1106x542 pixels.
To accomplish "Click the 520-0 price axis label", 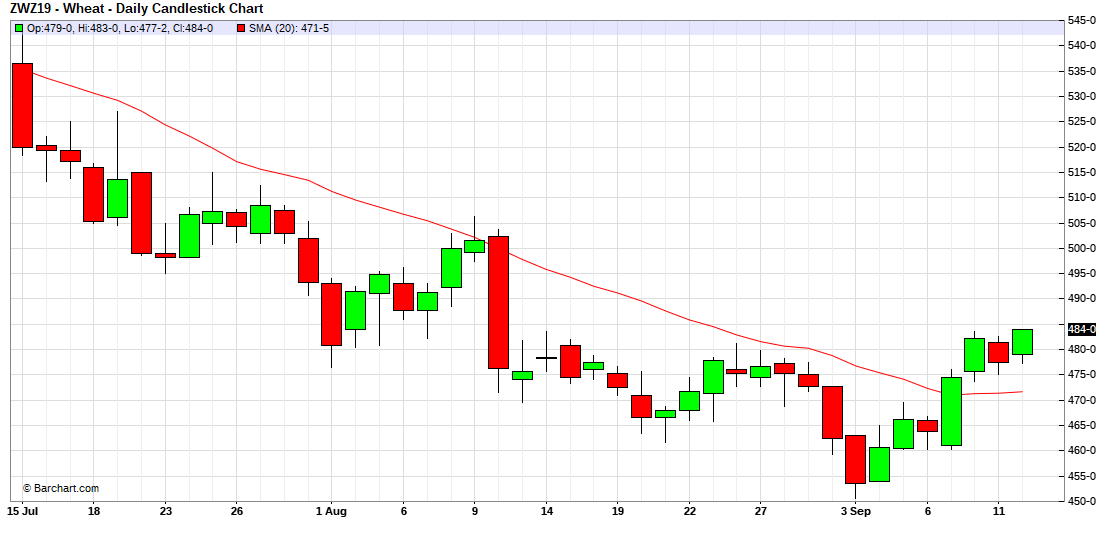I will (1082, 147).
